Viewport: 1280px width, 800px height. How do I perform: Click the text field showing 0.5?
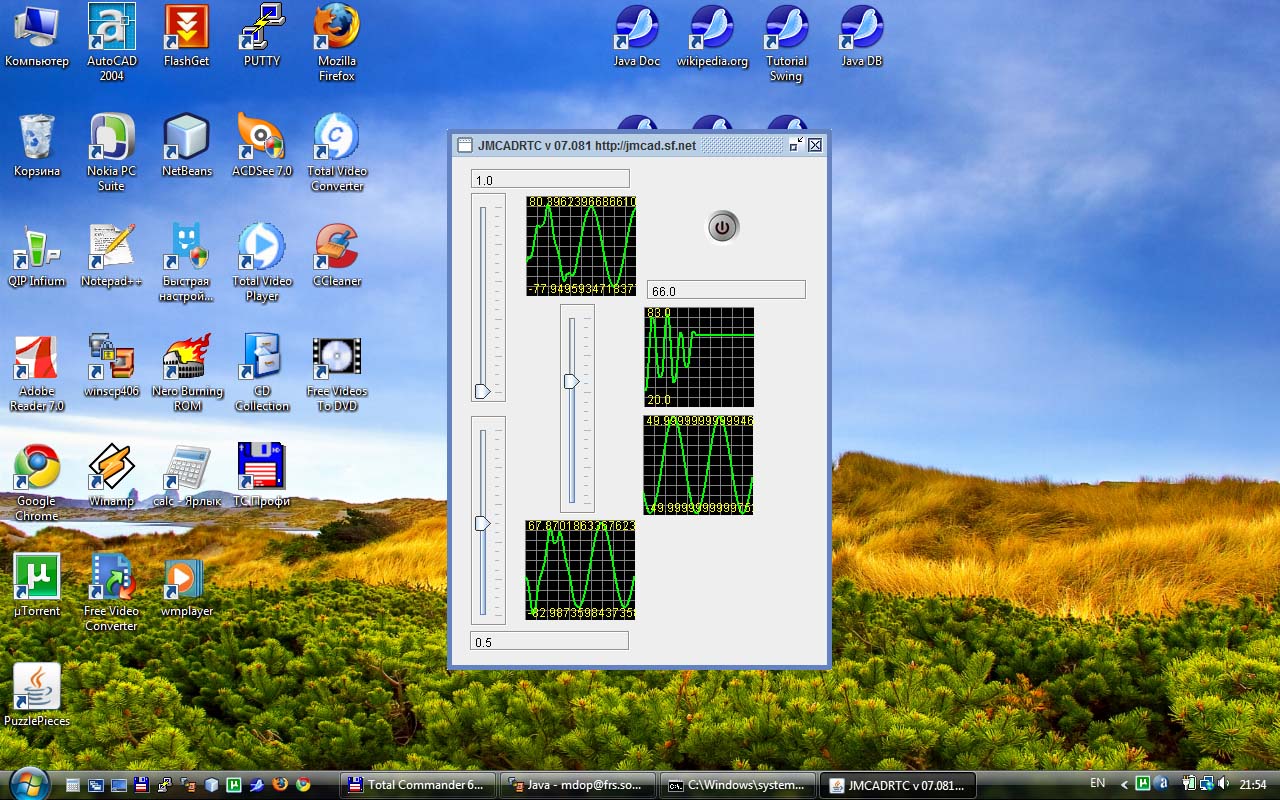(549, 642)
